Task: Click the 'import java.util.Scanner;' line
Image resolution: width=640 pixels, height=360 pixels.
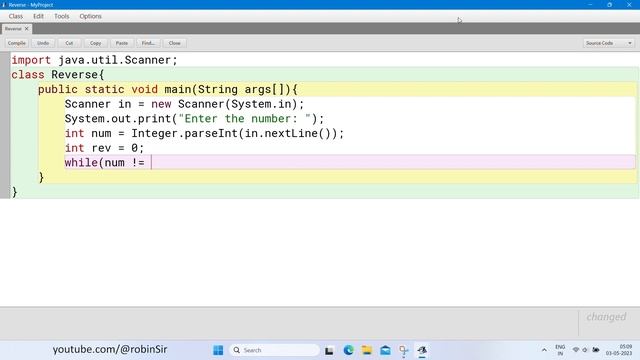Action: pos(94,60)
